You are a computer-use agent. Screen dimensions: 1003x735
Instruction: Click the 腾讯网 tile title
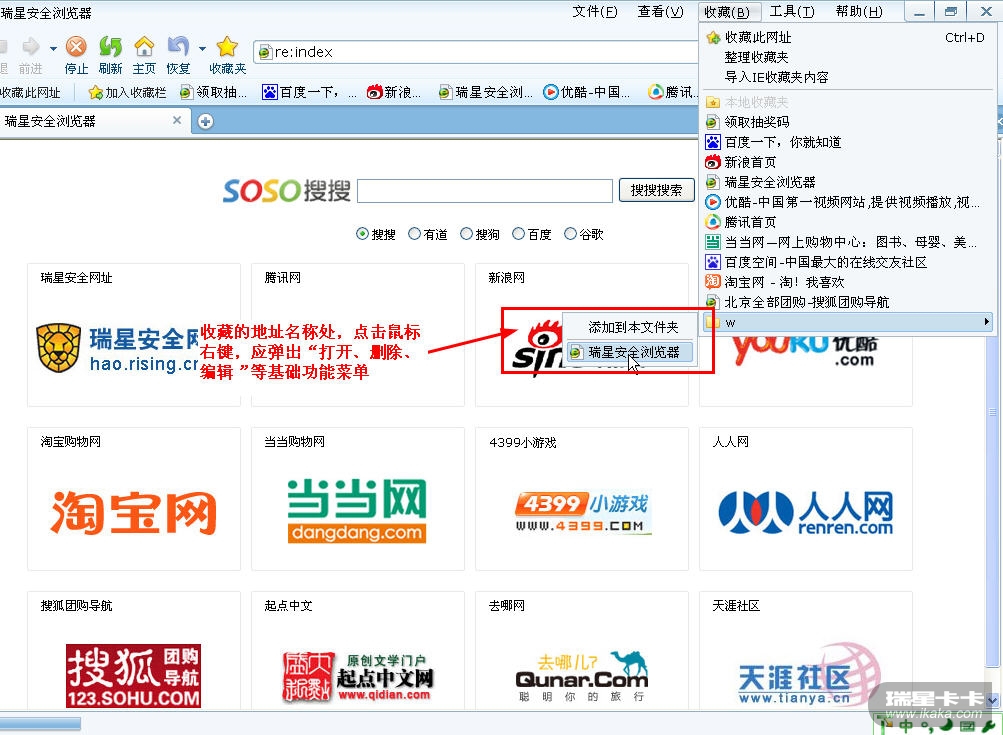click(282, 278)
